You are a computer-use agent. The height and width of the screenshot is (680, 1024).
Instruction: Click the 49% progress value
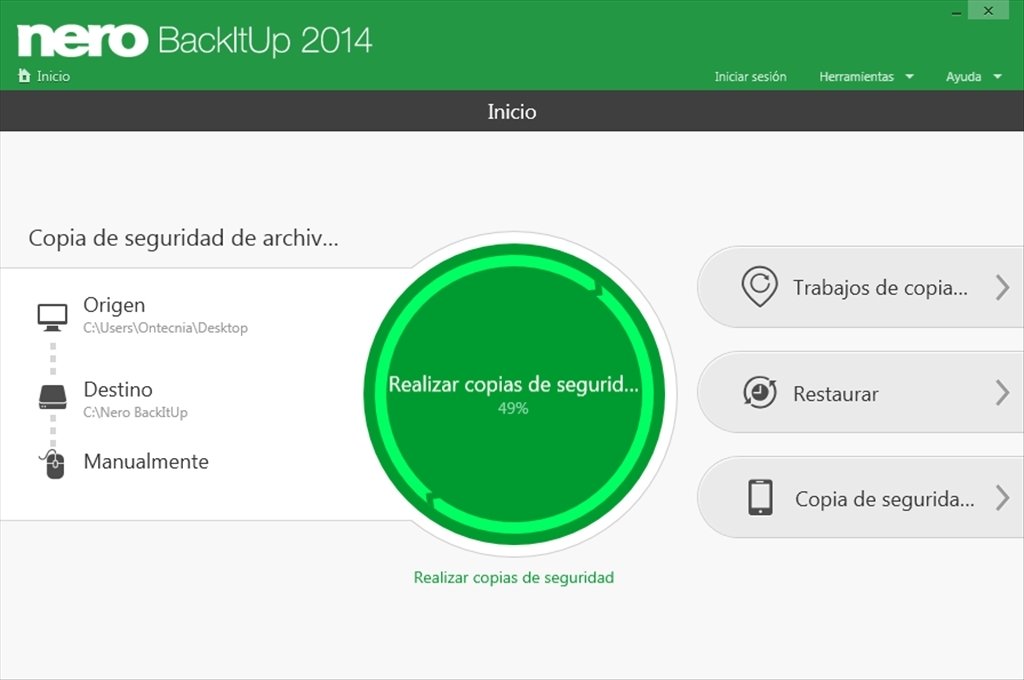point(513,409)
